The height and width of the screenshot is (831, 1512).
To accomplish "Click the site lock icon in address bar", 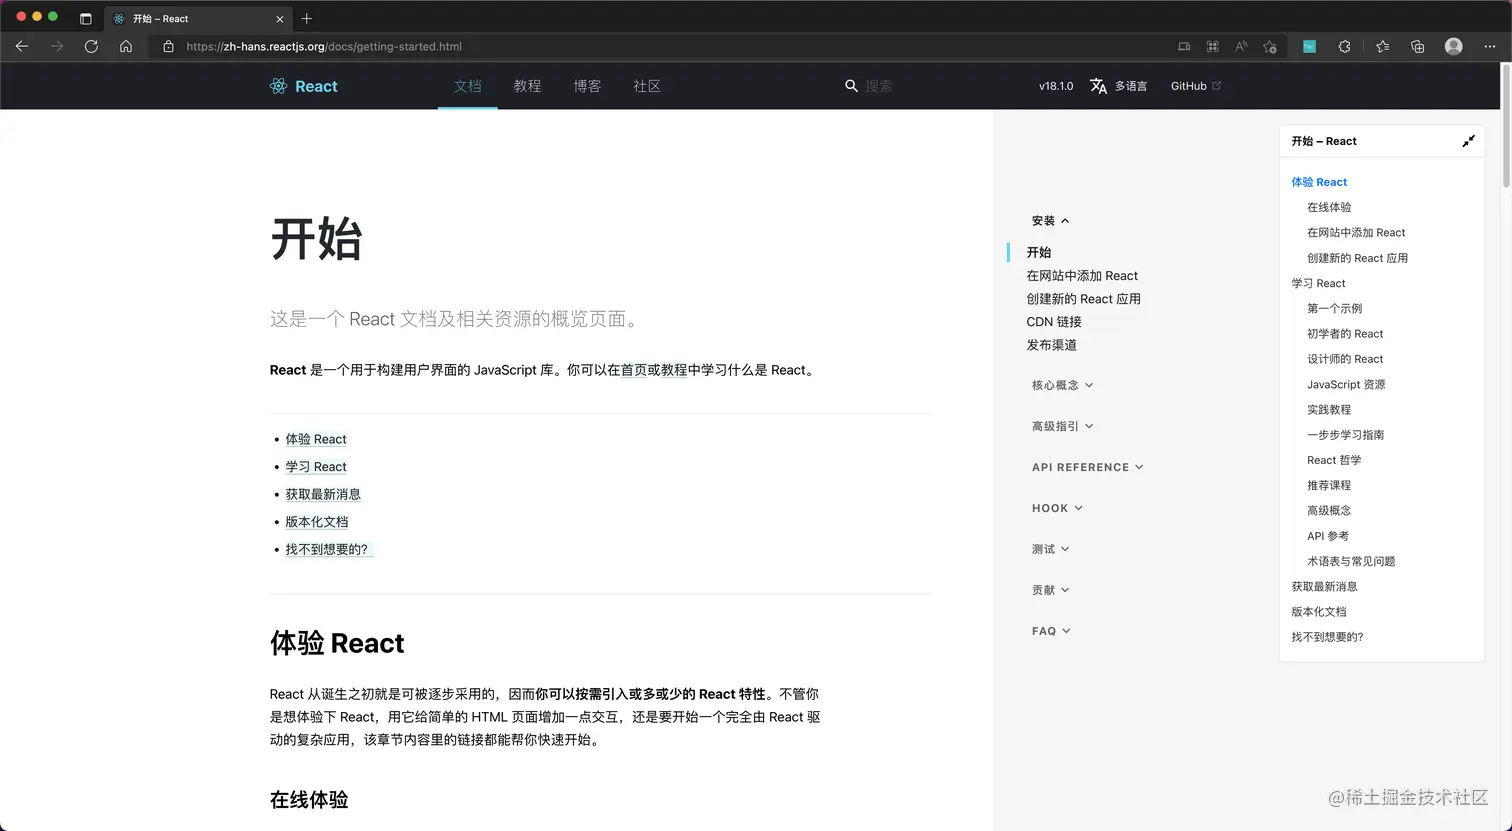I will pyautogui.click(x=168, y=46).
